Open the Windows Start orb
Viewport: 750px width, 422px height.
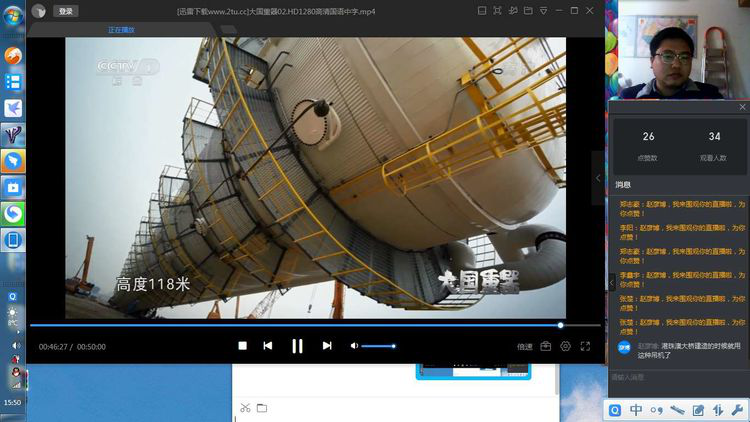[x=13, y=16]
